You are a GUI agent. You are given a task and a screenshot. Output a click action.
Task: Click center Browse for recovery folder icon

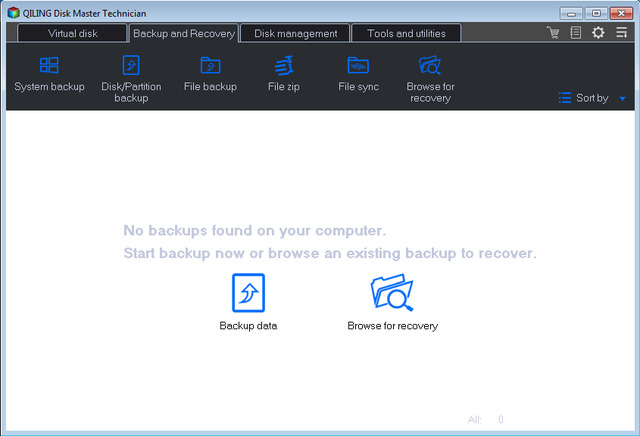click(x=392, y=293)
